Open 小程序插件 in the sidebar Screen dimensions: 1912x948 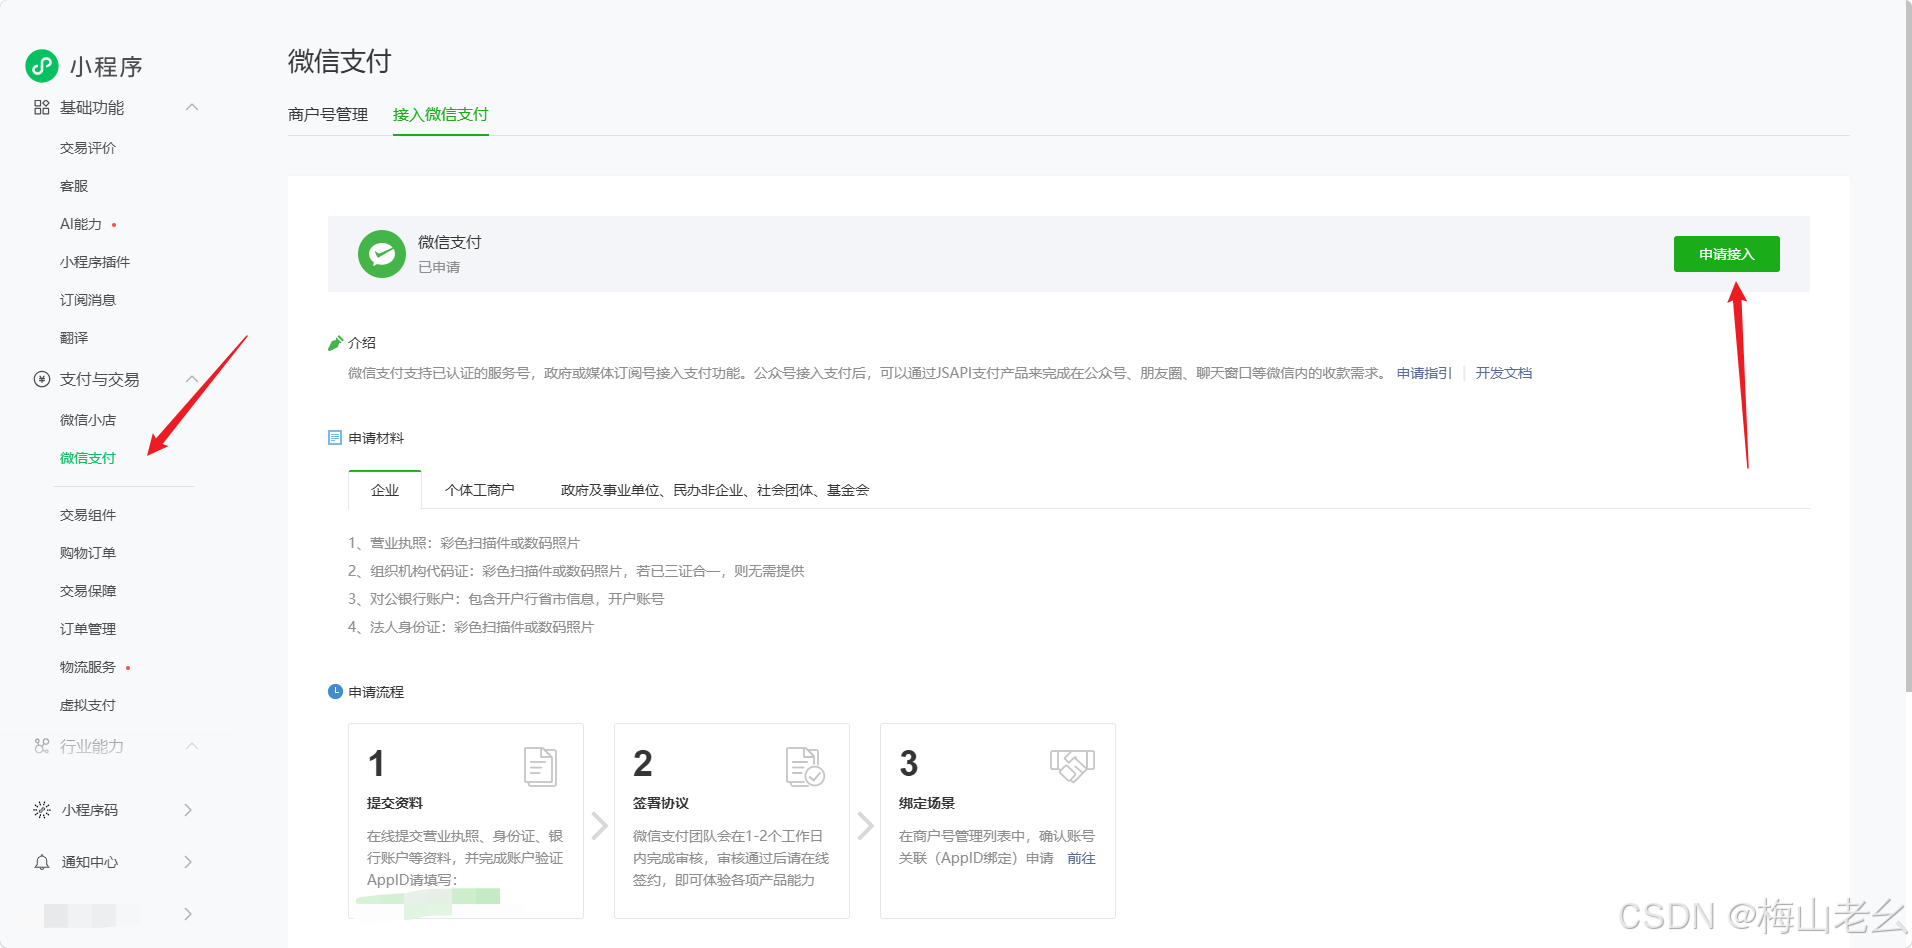95,262
